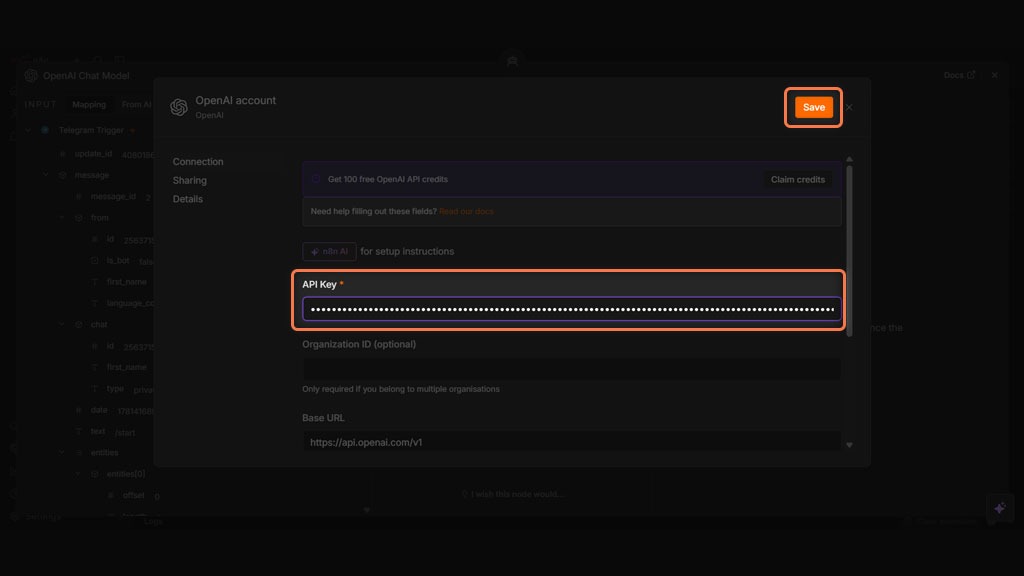Viewport: 1024px width, 576px height.
Task: Select offset field in input tree
Action: (133, 495)
